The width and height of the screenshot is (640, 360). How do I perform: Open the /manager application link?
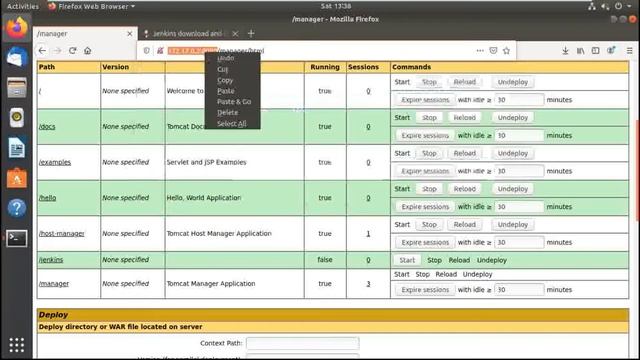pos(54,283)
